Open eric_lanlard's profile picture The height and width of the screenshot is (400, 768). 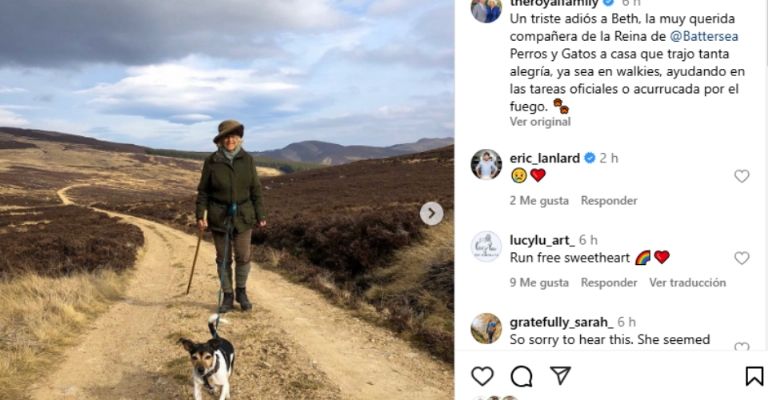(x=486, y=164)
